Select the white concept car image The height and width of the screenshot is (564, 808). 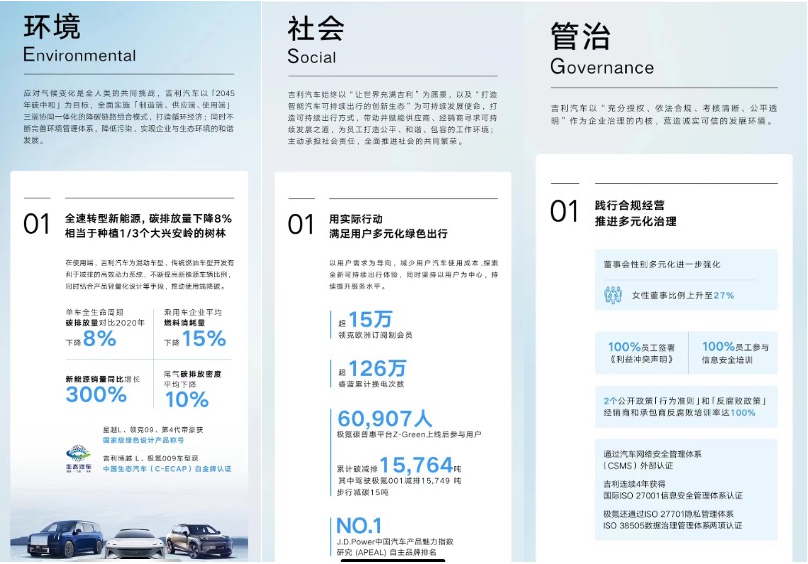pyautogui.click(x=136, y=544)
